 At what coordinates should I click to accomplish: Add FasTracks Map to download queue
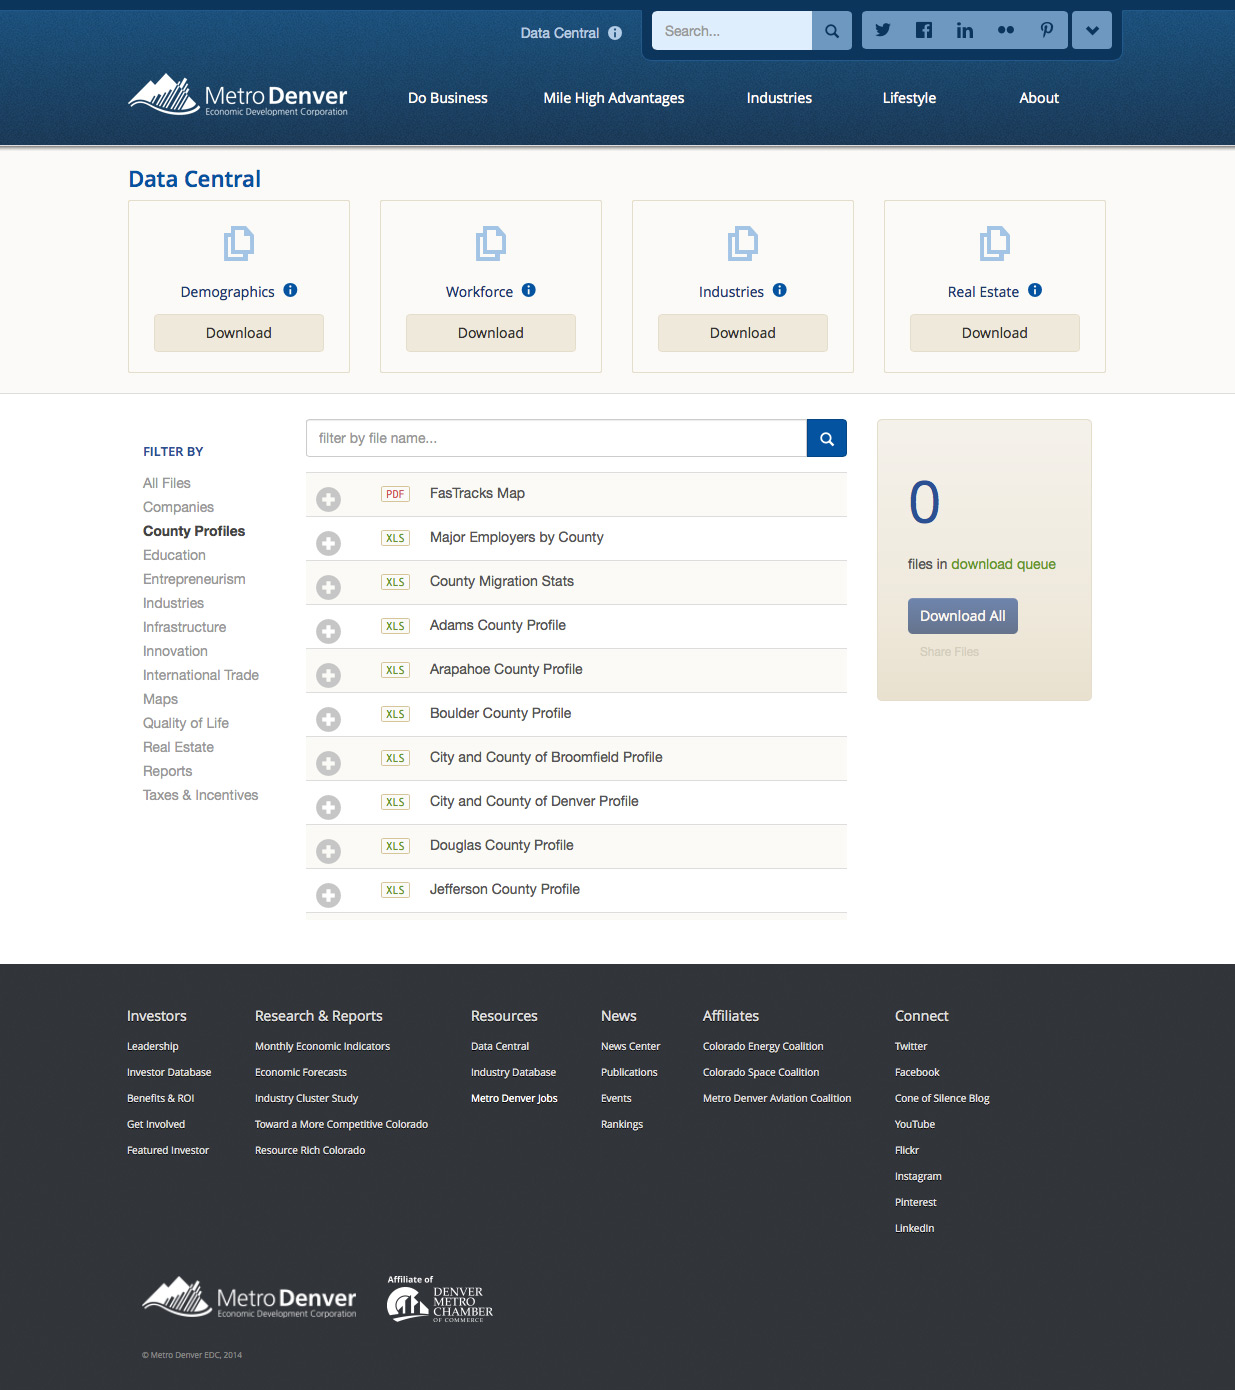pos(328,499)
